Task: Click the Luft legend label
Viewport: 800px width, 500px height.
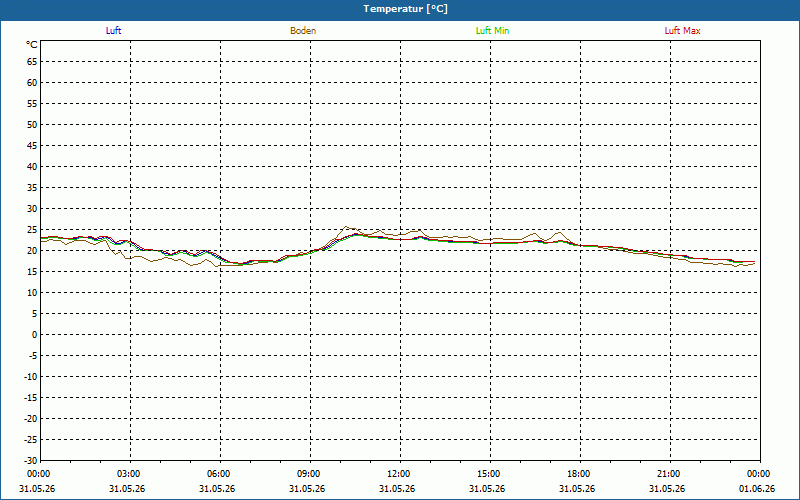Action: (x=113, y=31)
